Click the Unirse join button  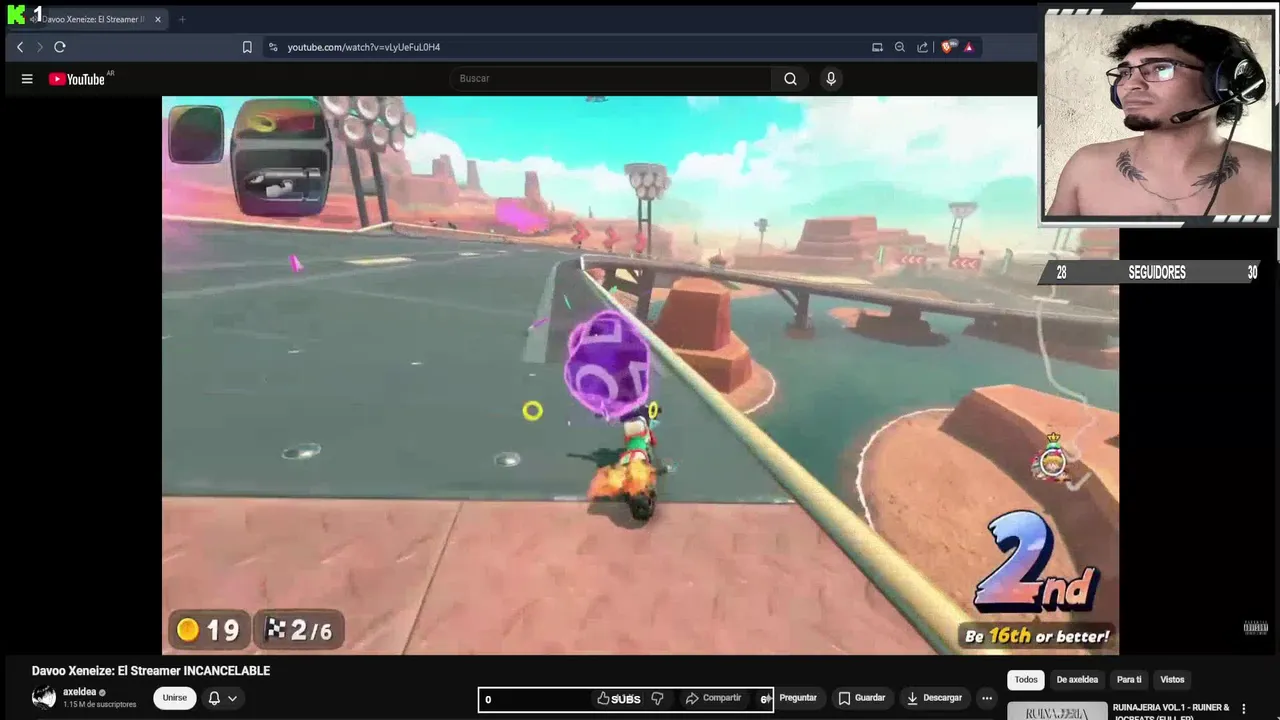pyautogui.click(x=175, y=698)
